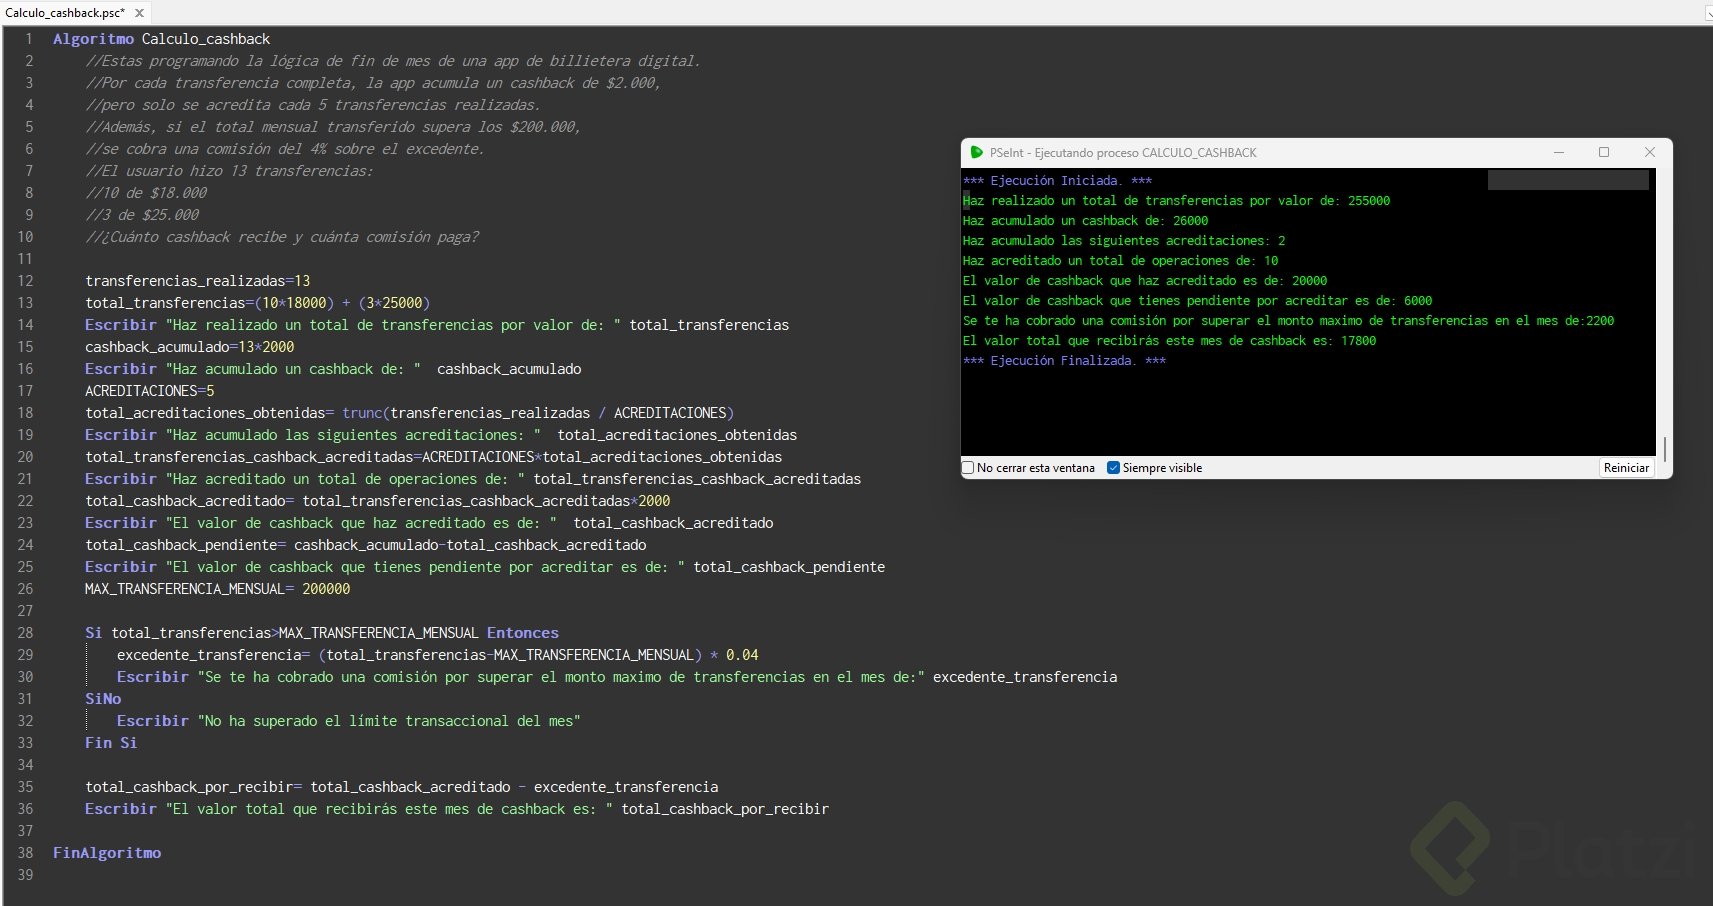Screen dimensions: 1713x906
Task: Click the code "transferencias_realizadas=13"
Action: [x=198, y=281]
